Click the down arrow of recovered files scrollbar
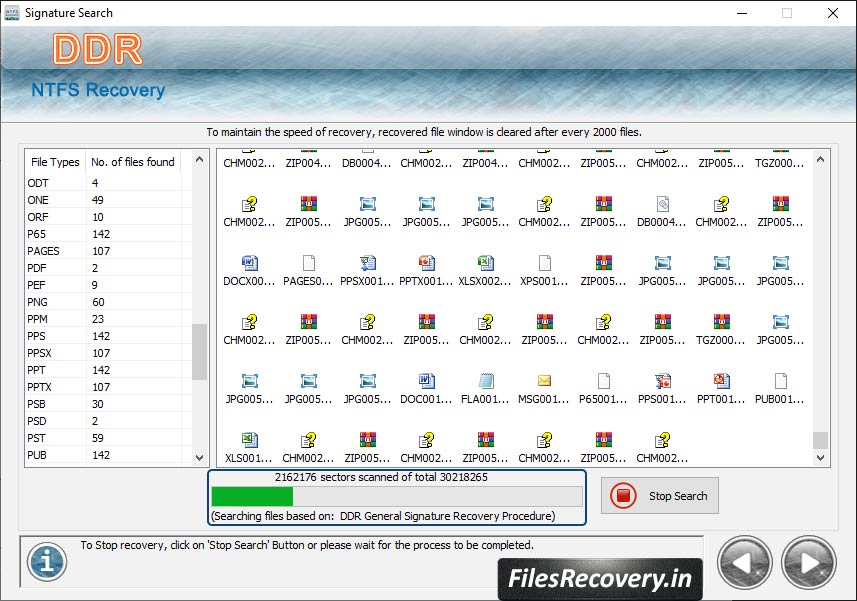The width and height of the screenshot is (857, 601). tap(820, 458)
